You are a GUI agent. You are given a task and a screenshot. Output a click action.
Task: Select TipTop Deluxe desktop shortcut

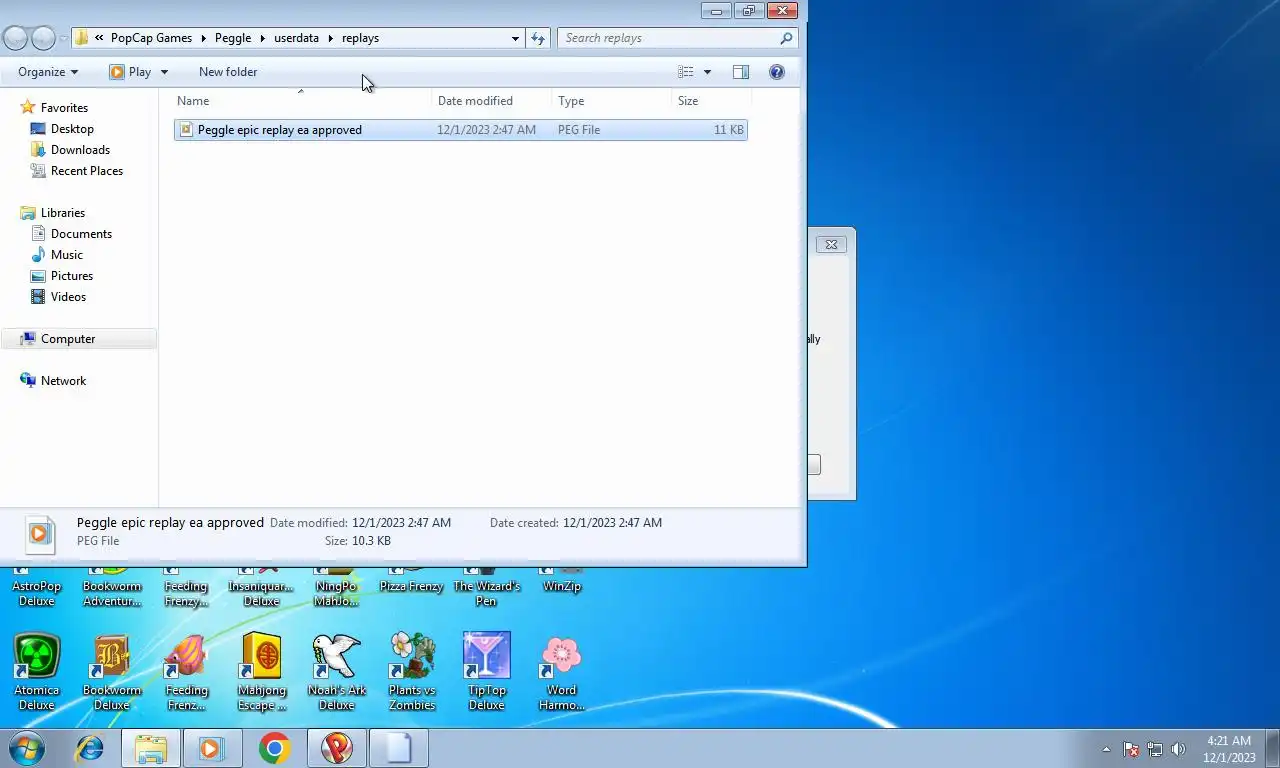point(487,672)
